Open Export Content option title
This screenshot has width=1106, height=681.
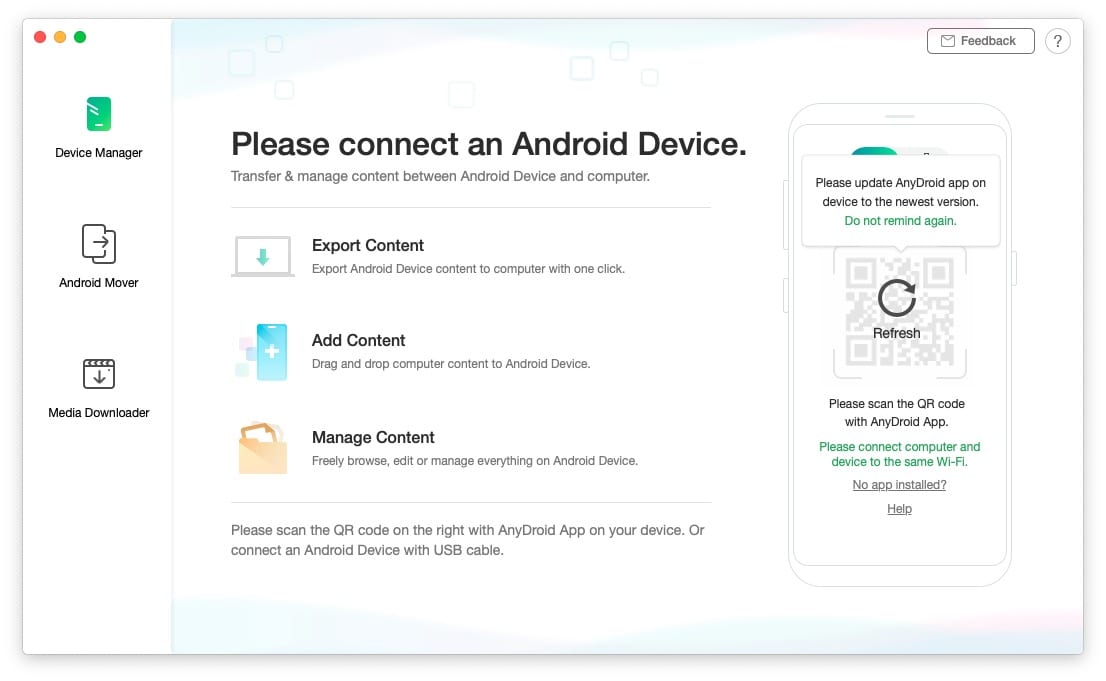[x=367, y=246]
